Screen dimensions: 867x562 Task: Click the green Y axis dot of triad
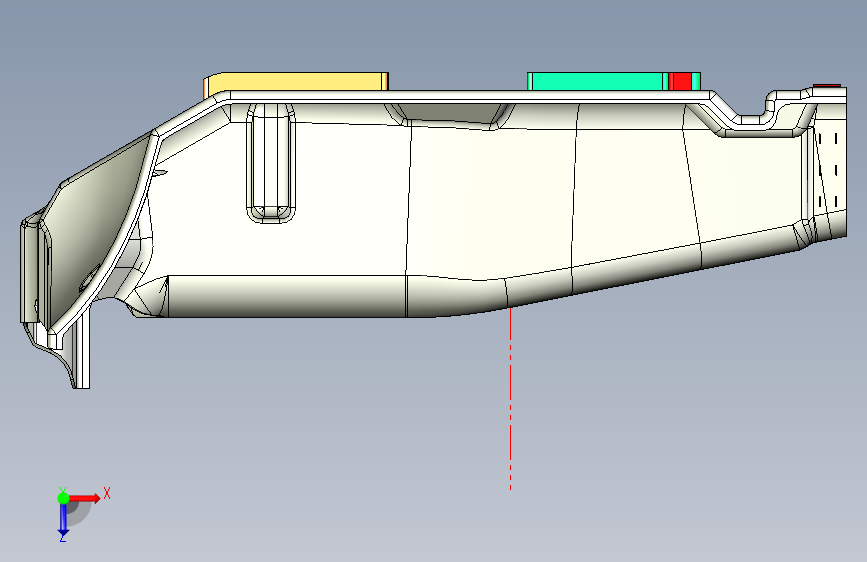coord(63,498)
